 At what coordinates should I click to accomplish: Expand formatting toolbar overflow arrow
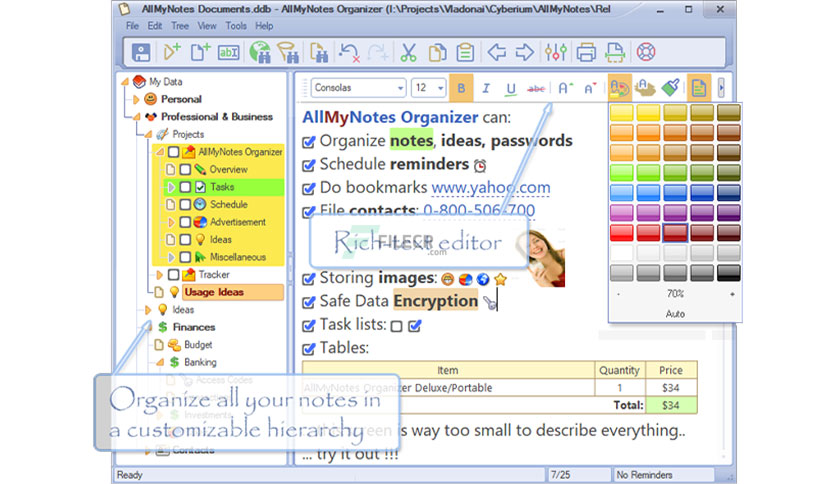(x=721, y=88)
